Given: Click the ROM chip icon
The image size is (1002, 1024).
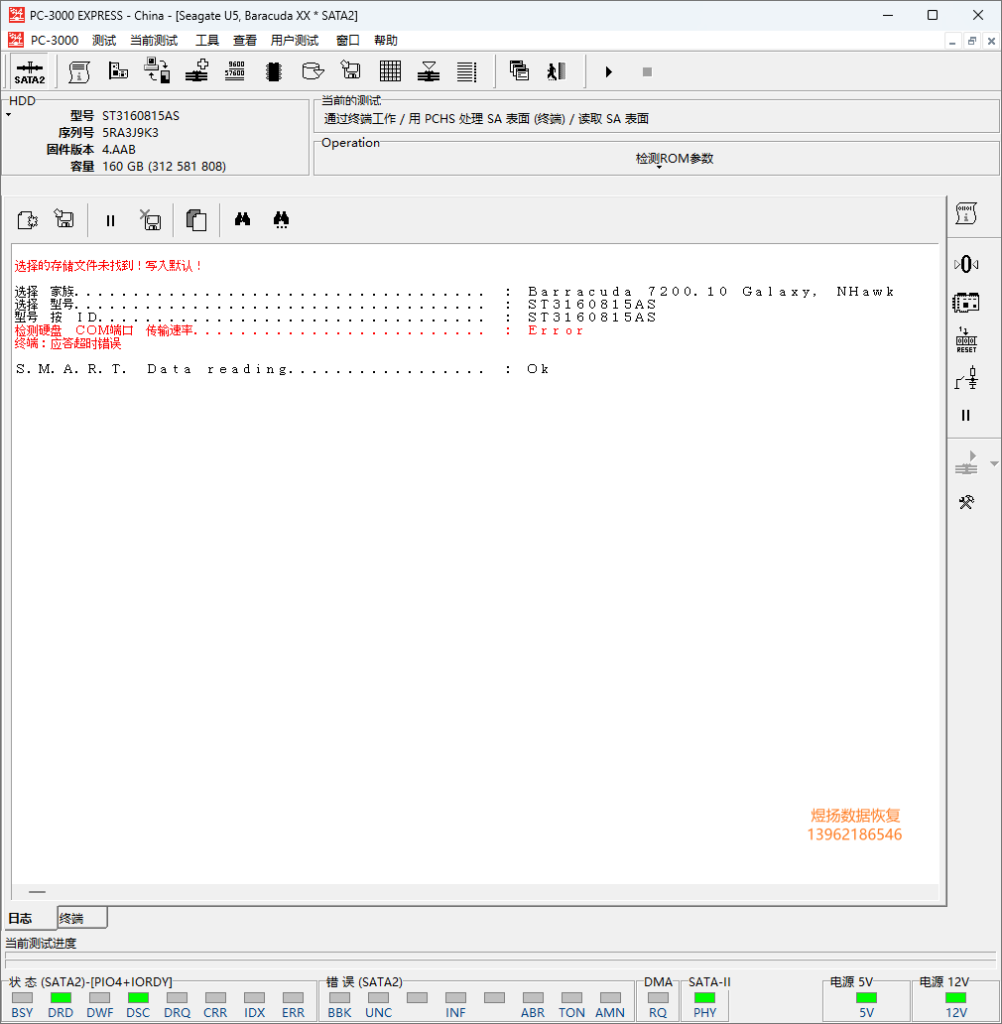Looking at the screenshot, I should tap(274, 71).
